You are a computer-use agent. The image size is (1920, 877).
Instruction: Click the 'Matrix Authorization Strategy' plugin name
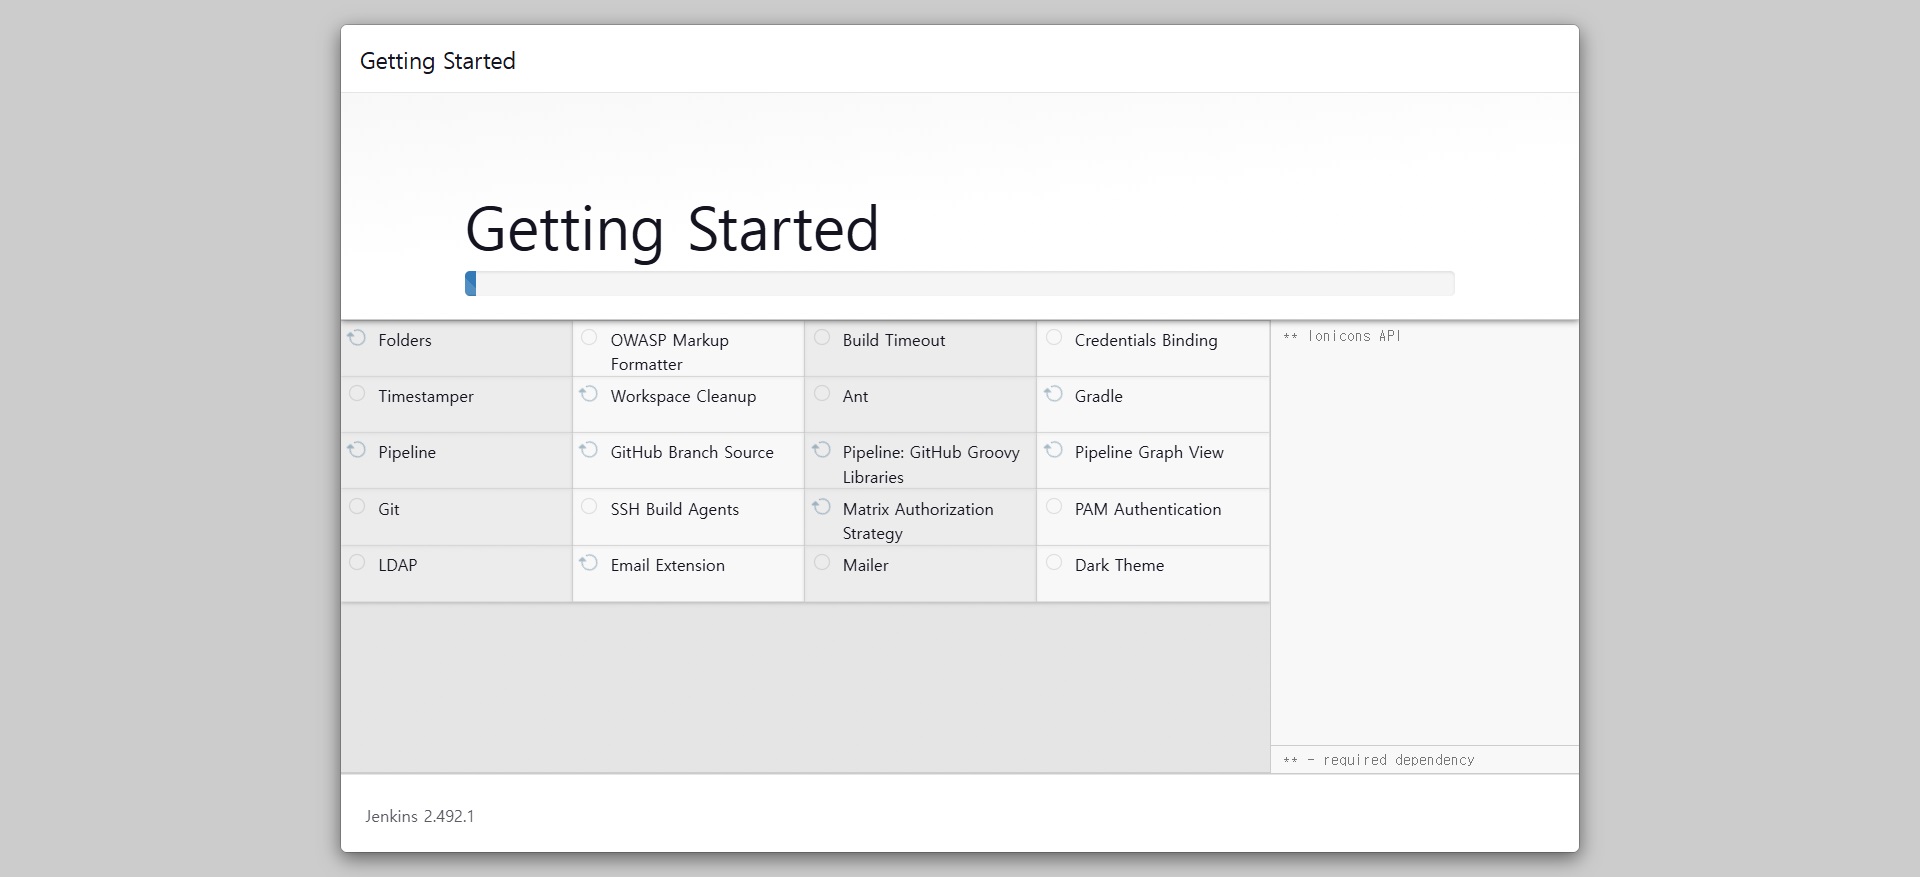tap(918, 521)
